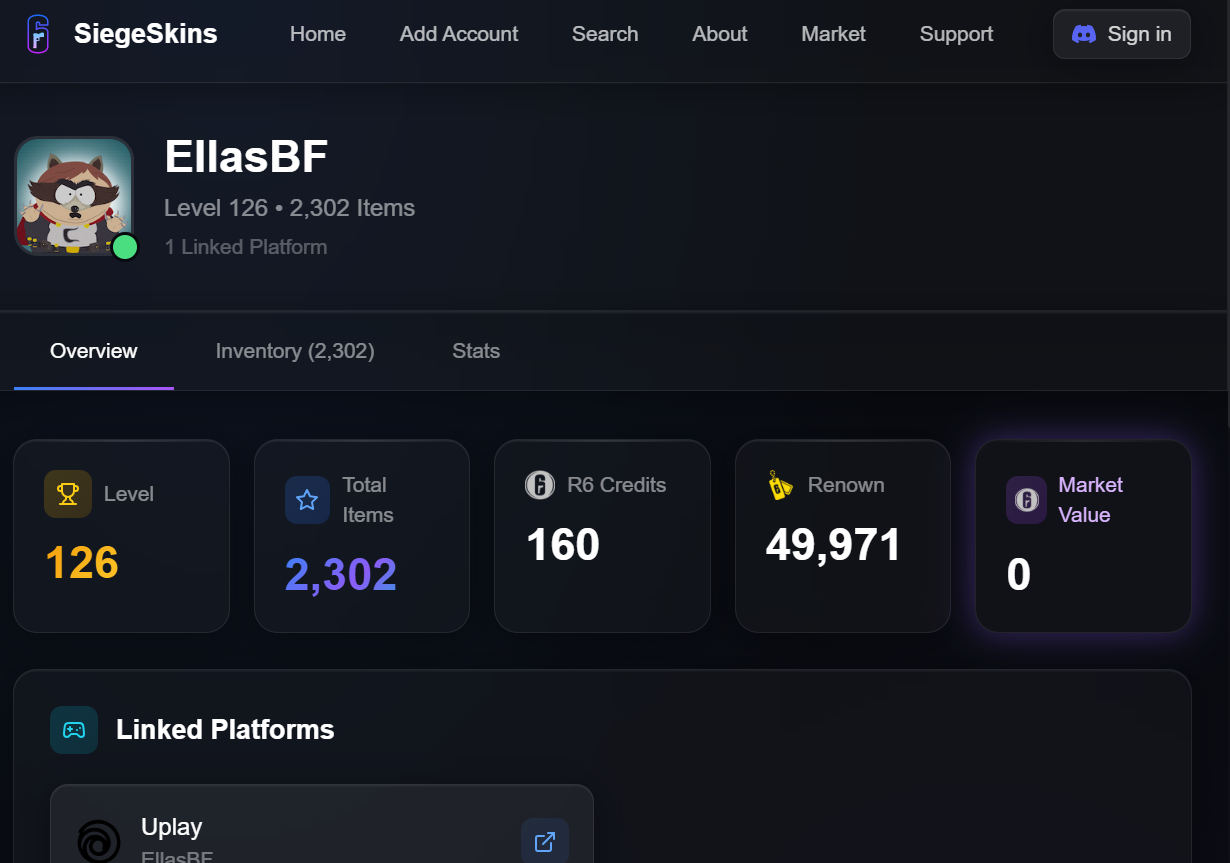Open the Uplay external link icon

tap(545, 842)
